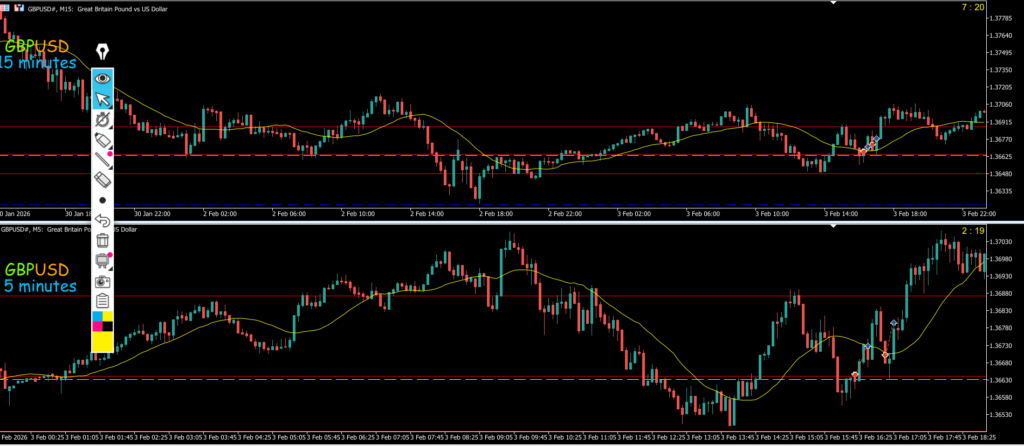The width and height of the screenshot is (1024, 446).
Task: Click the pen nib icon above the toolbar
Action: coord(102,52)
